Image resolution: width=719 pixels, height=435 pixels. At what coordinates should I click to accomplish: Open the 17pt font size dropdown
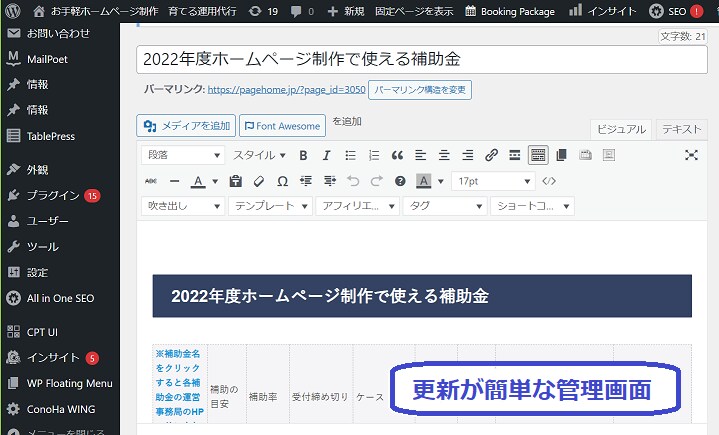[x=493, y=181]
